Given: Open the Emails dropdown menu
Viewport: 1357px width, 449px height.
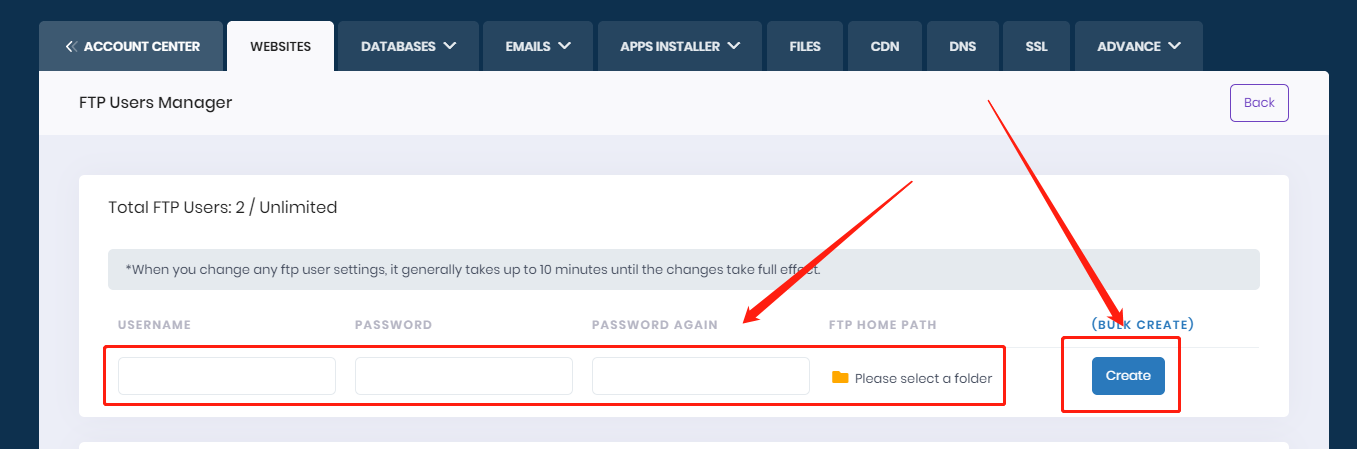Looking at the screenshot, I should pos(538,46).
